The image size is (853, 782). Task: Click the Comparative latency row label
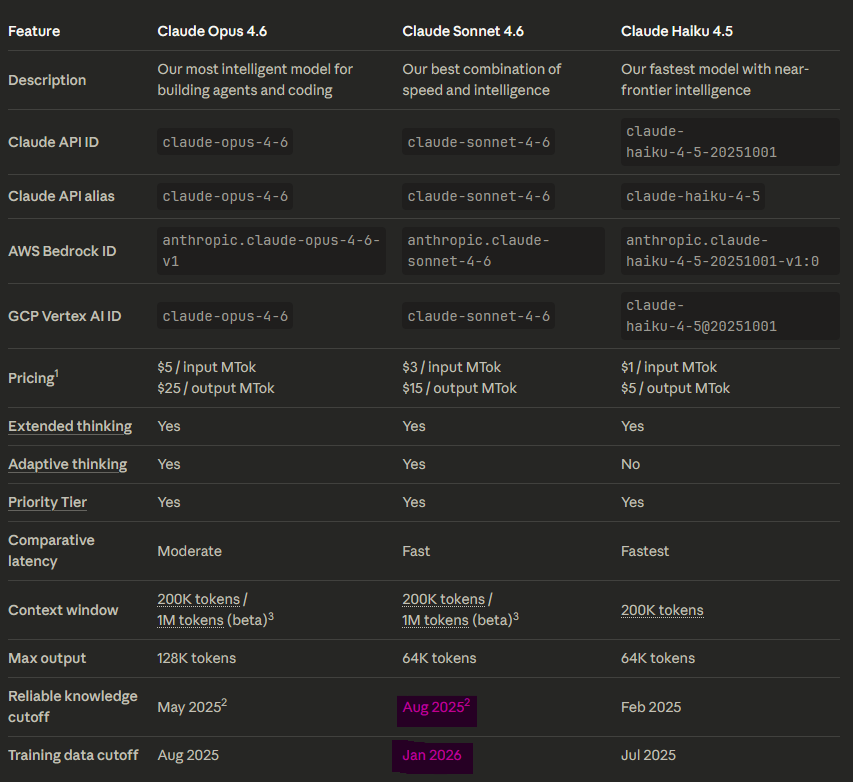pos(51,551)
